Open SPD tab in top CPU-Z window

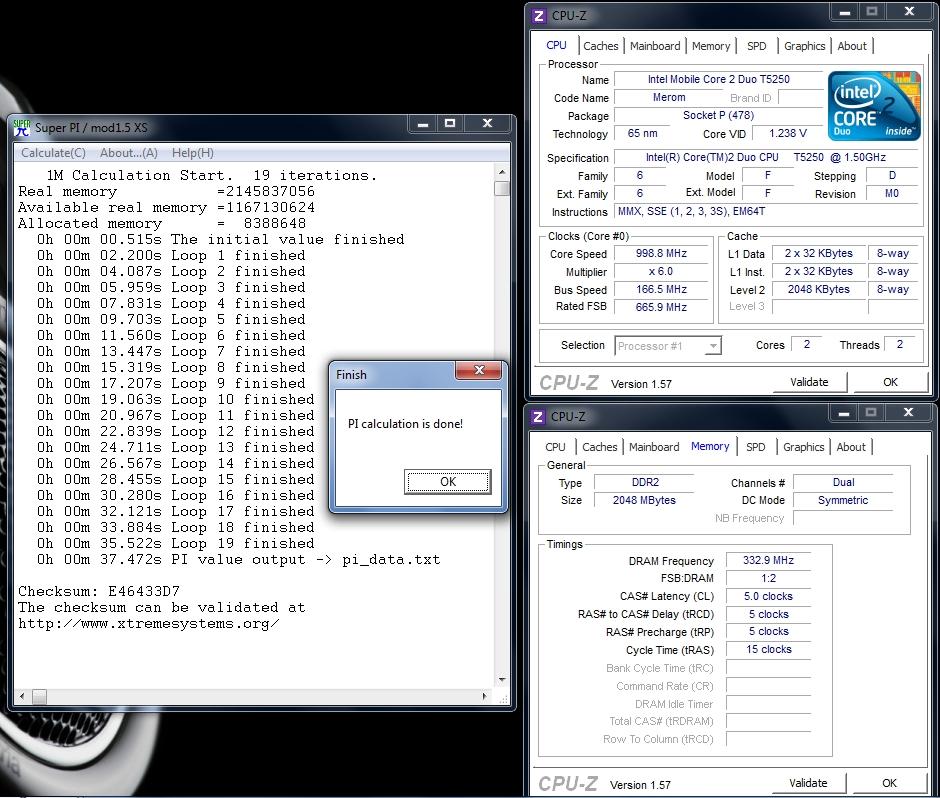[757, 46]
